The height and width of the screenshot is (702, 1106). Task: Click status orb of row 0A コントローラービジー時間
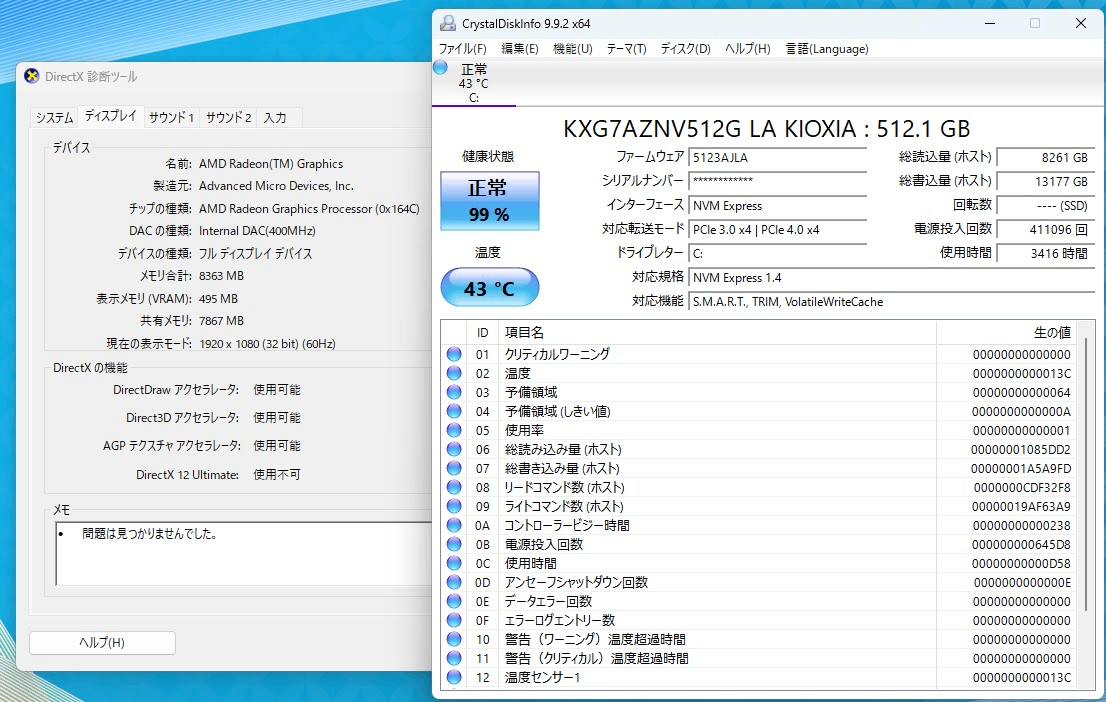pos(454,526)
